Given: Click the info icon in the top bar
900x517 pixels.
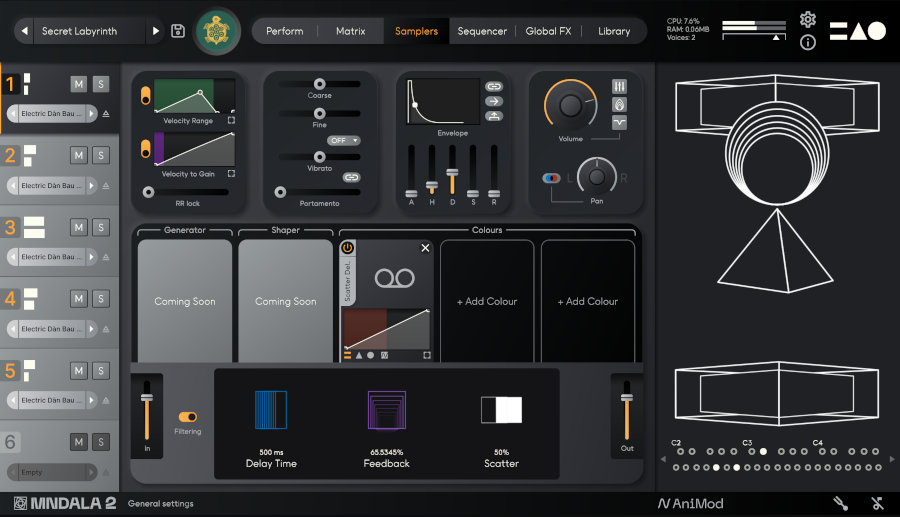Looking at the screenshot, I should tap(808, 42).
